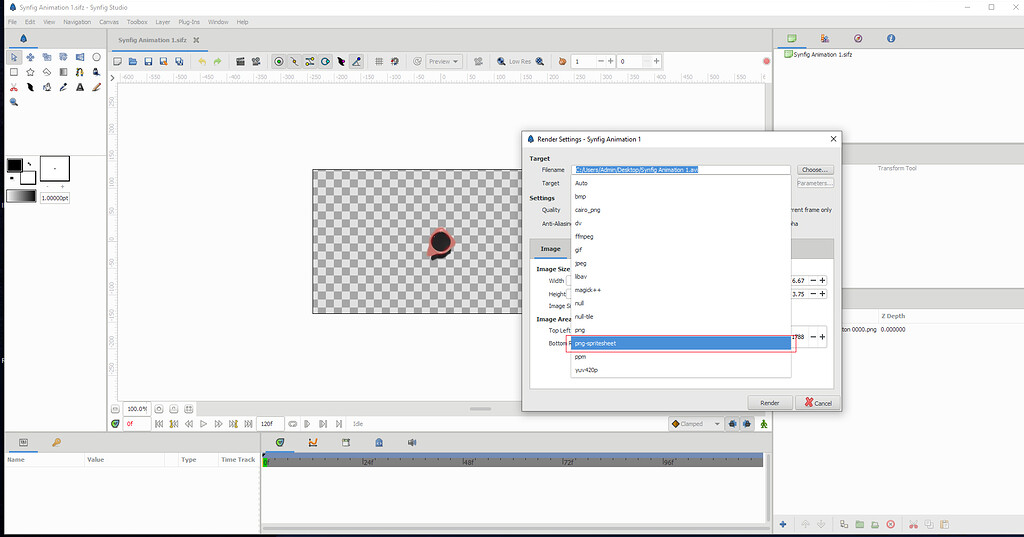The image size is (1024, 537).
Task: Toggle the Low Res rendering button
Action: [x=519, y=61]
